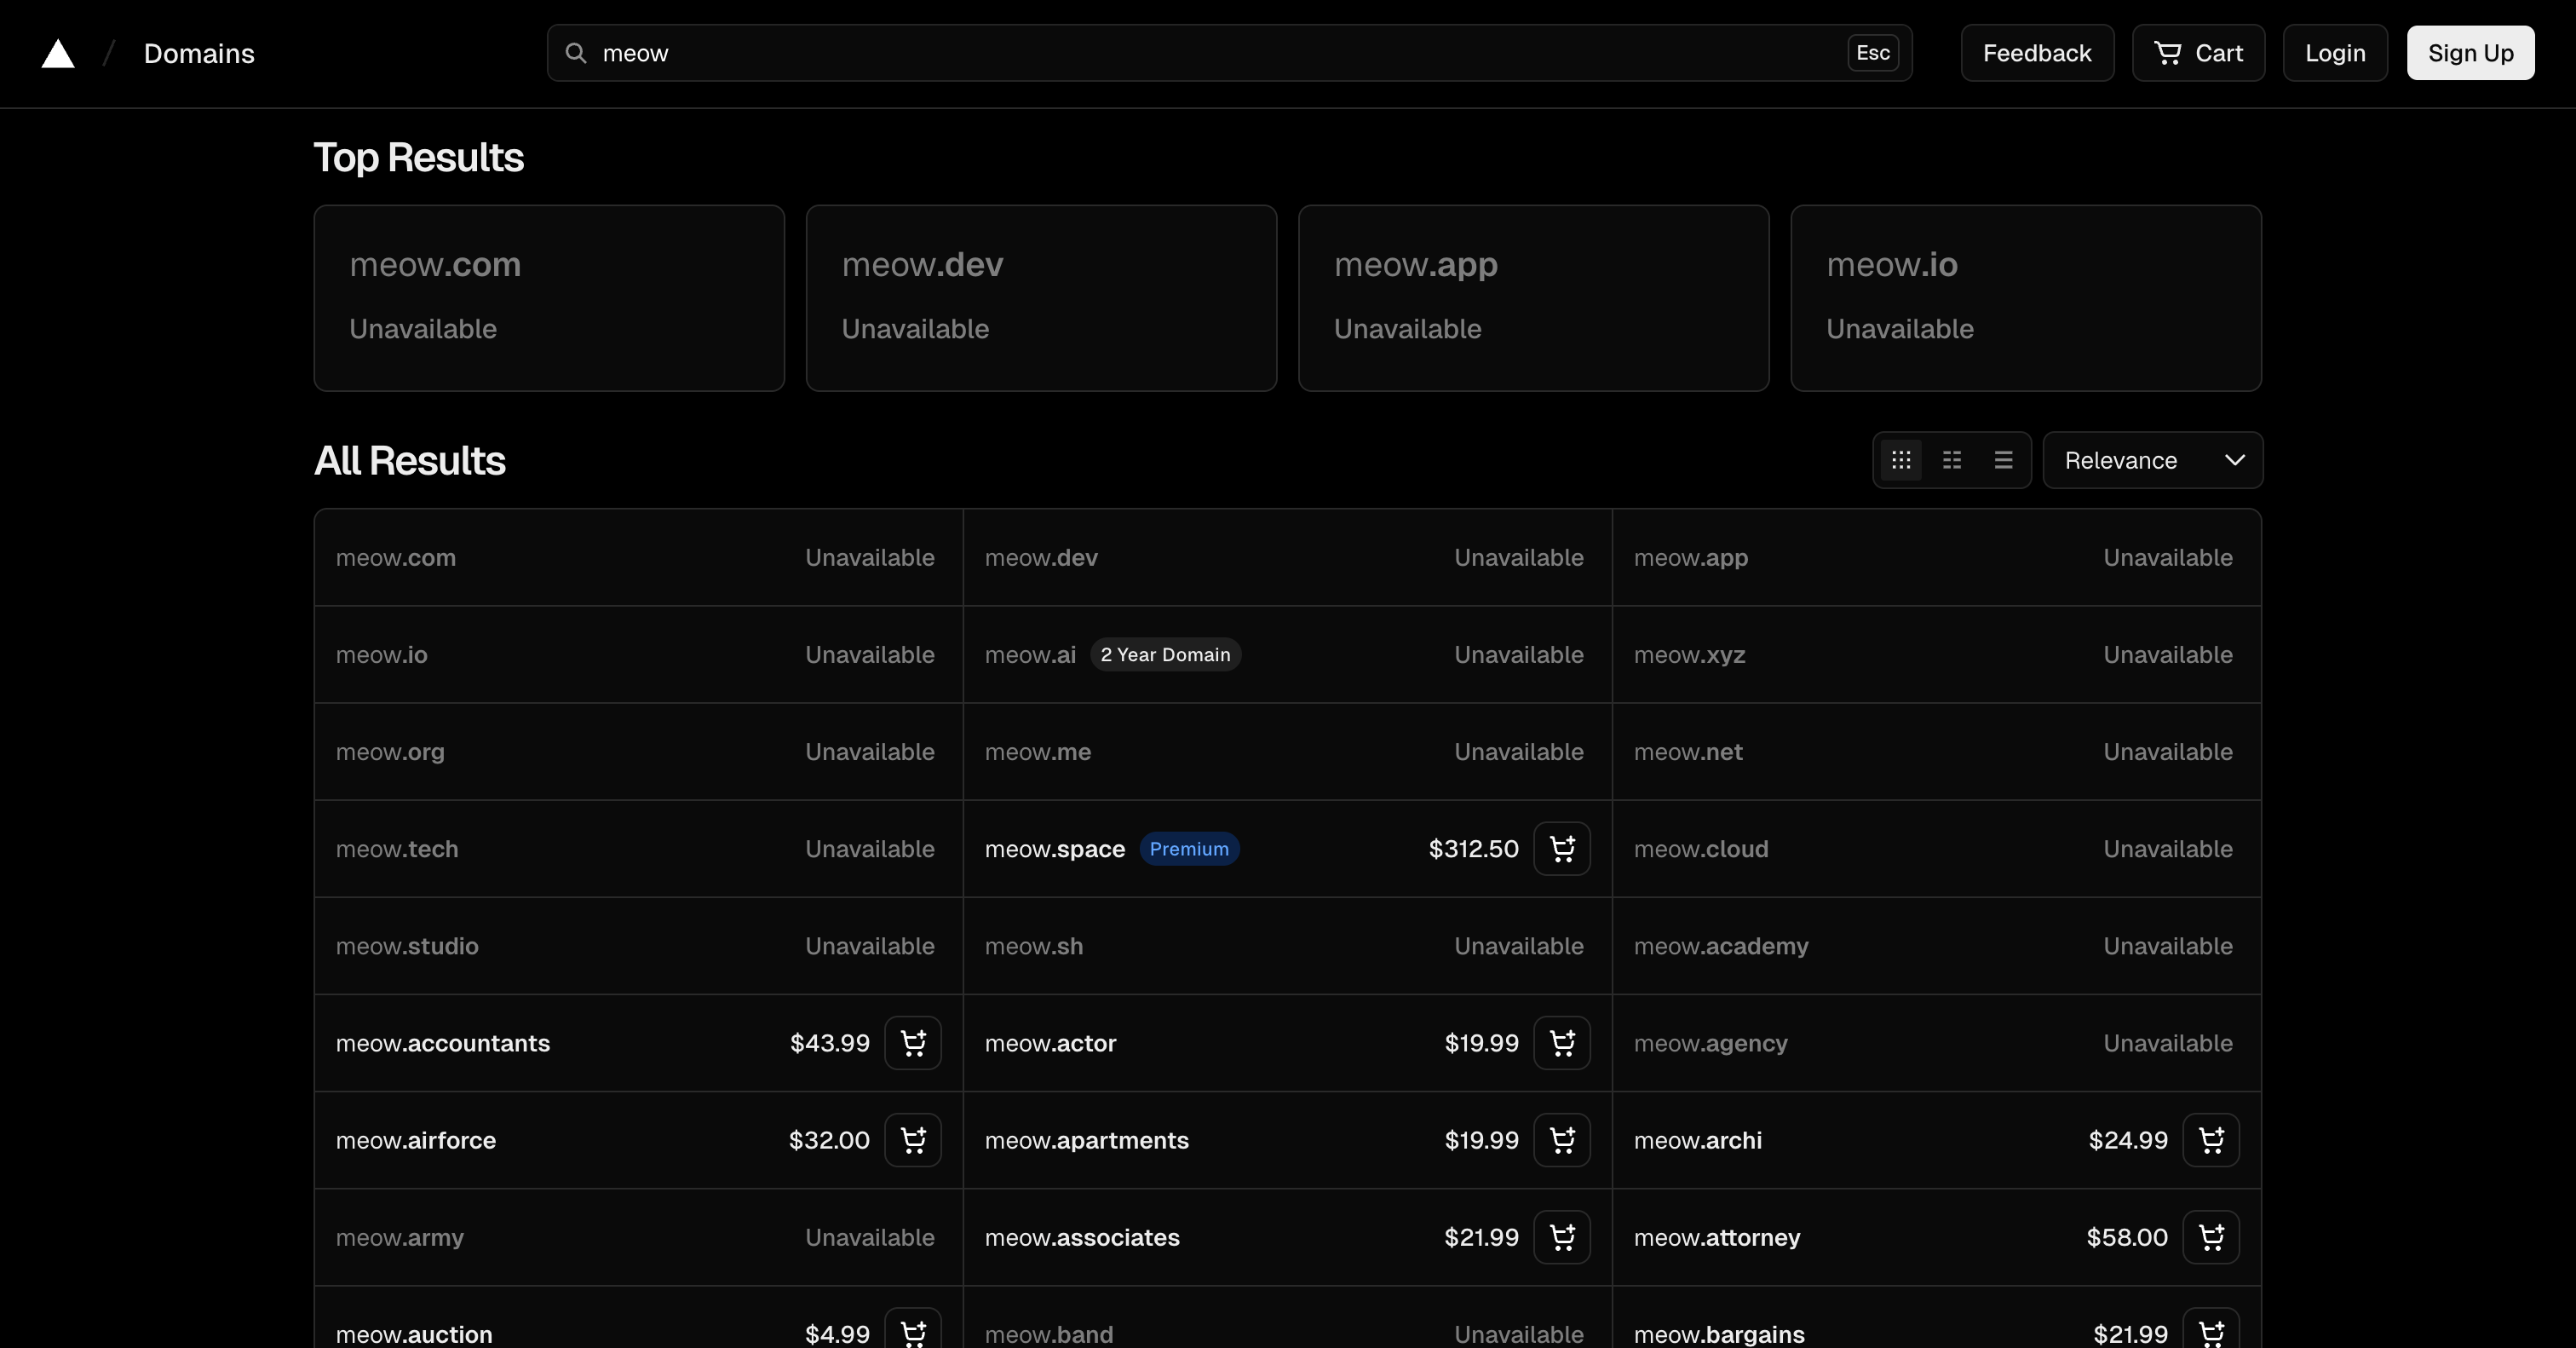The width and height of the screenshot is (2576, 1348).
Task: Click the Vercel triangle logo
Action: click(58, 54)
